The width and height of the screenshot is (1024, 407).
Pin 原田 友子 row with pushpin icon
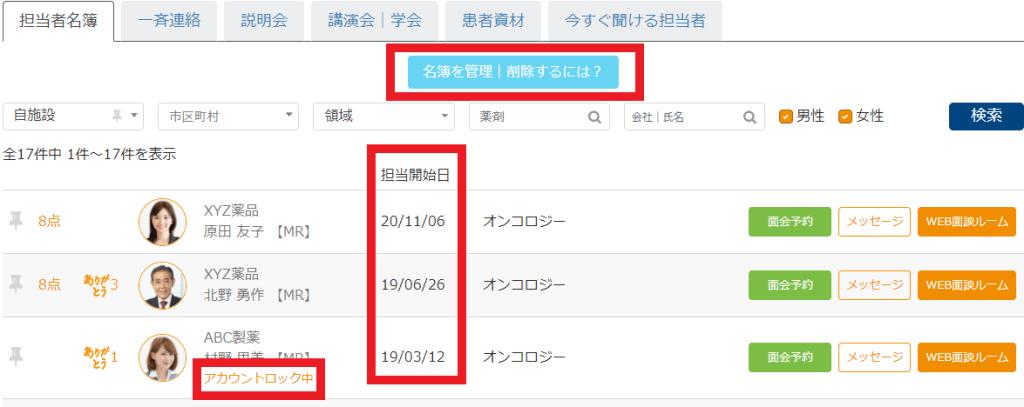pyautogui.click(x=16, y=221)
